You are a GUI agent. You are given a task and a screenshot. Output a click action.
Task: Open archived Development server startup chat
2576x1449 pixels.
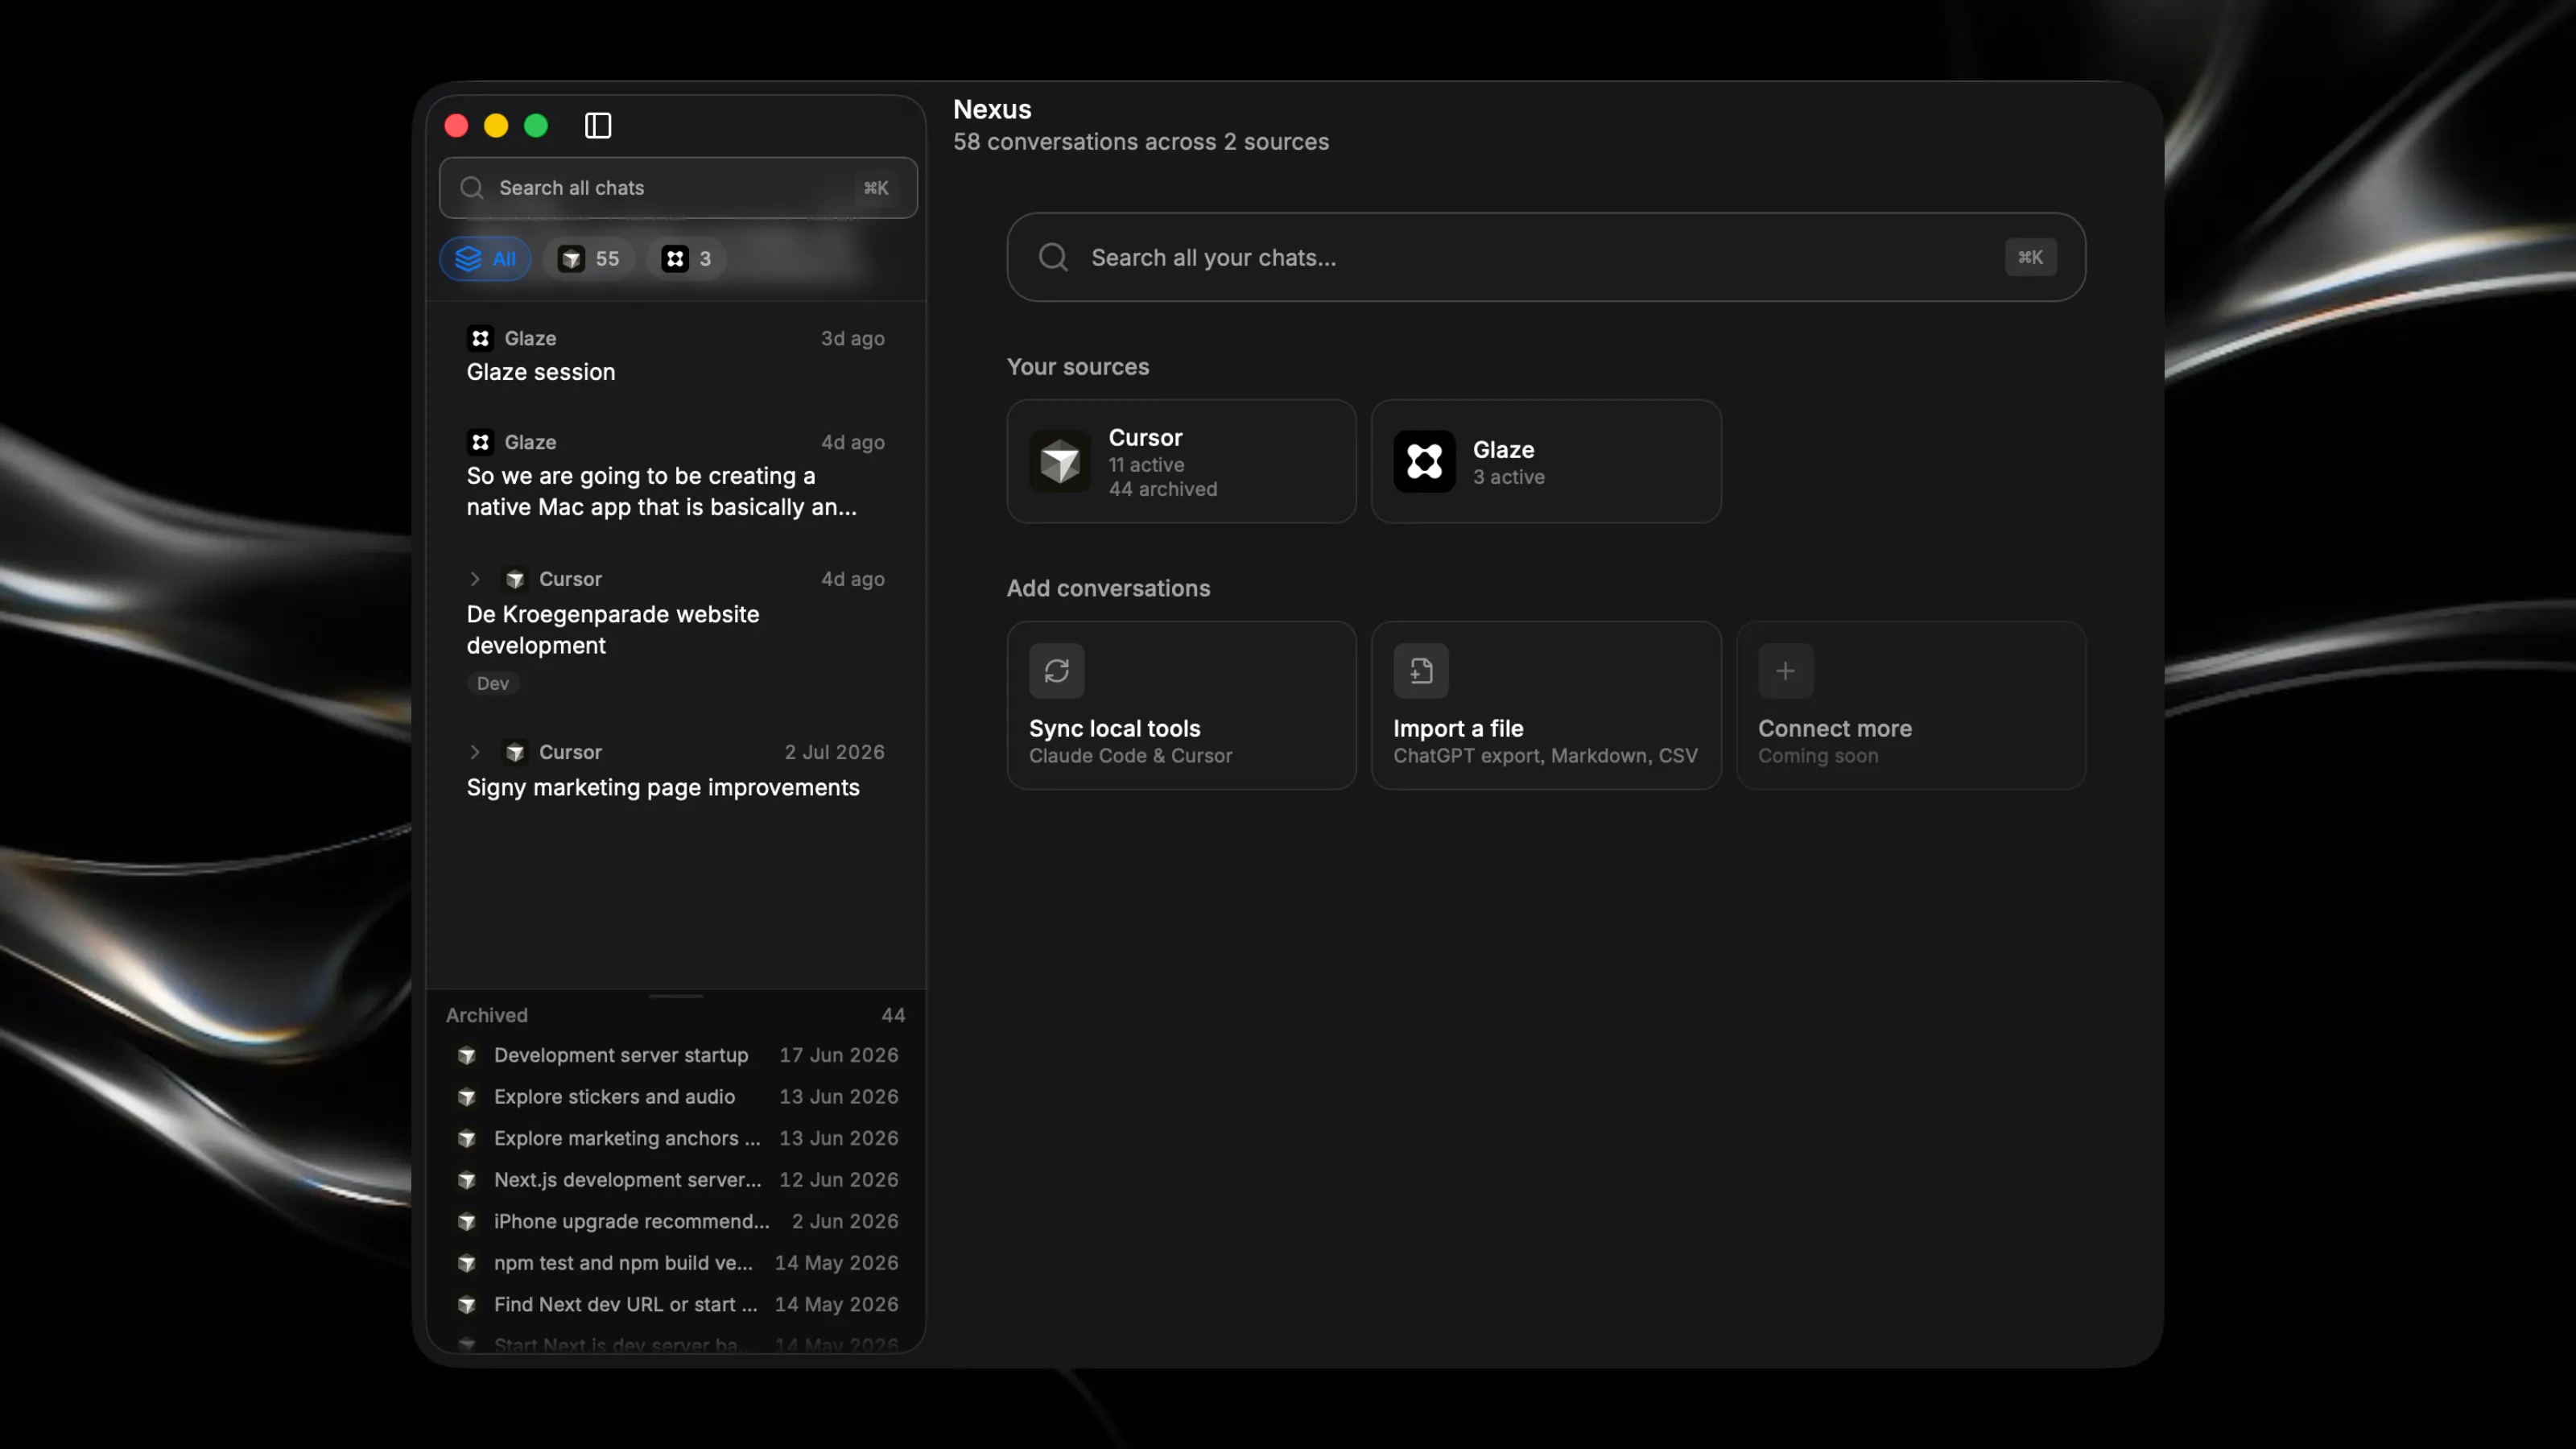click(x=676, y=1055)
